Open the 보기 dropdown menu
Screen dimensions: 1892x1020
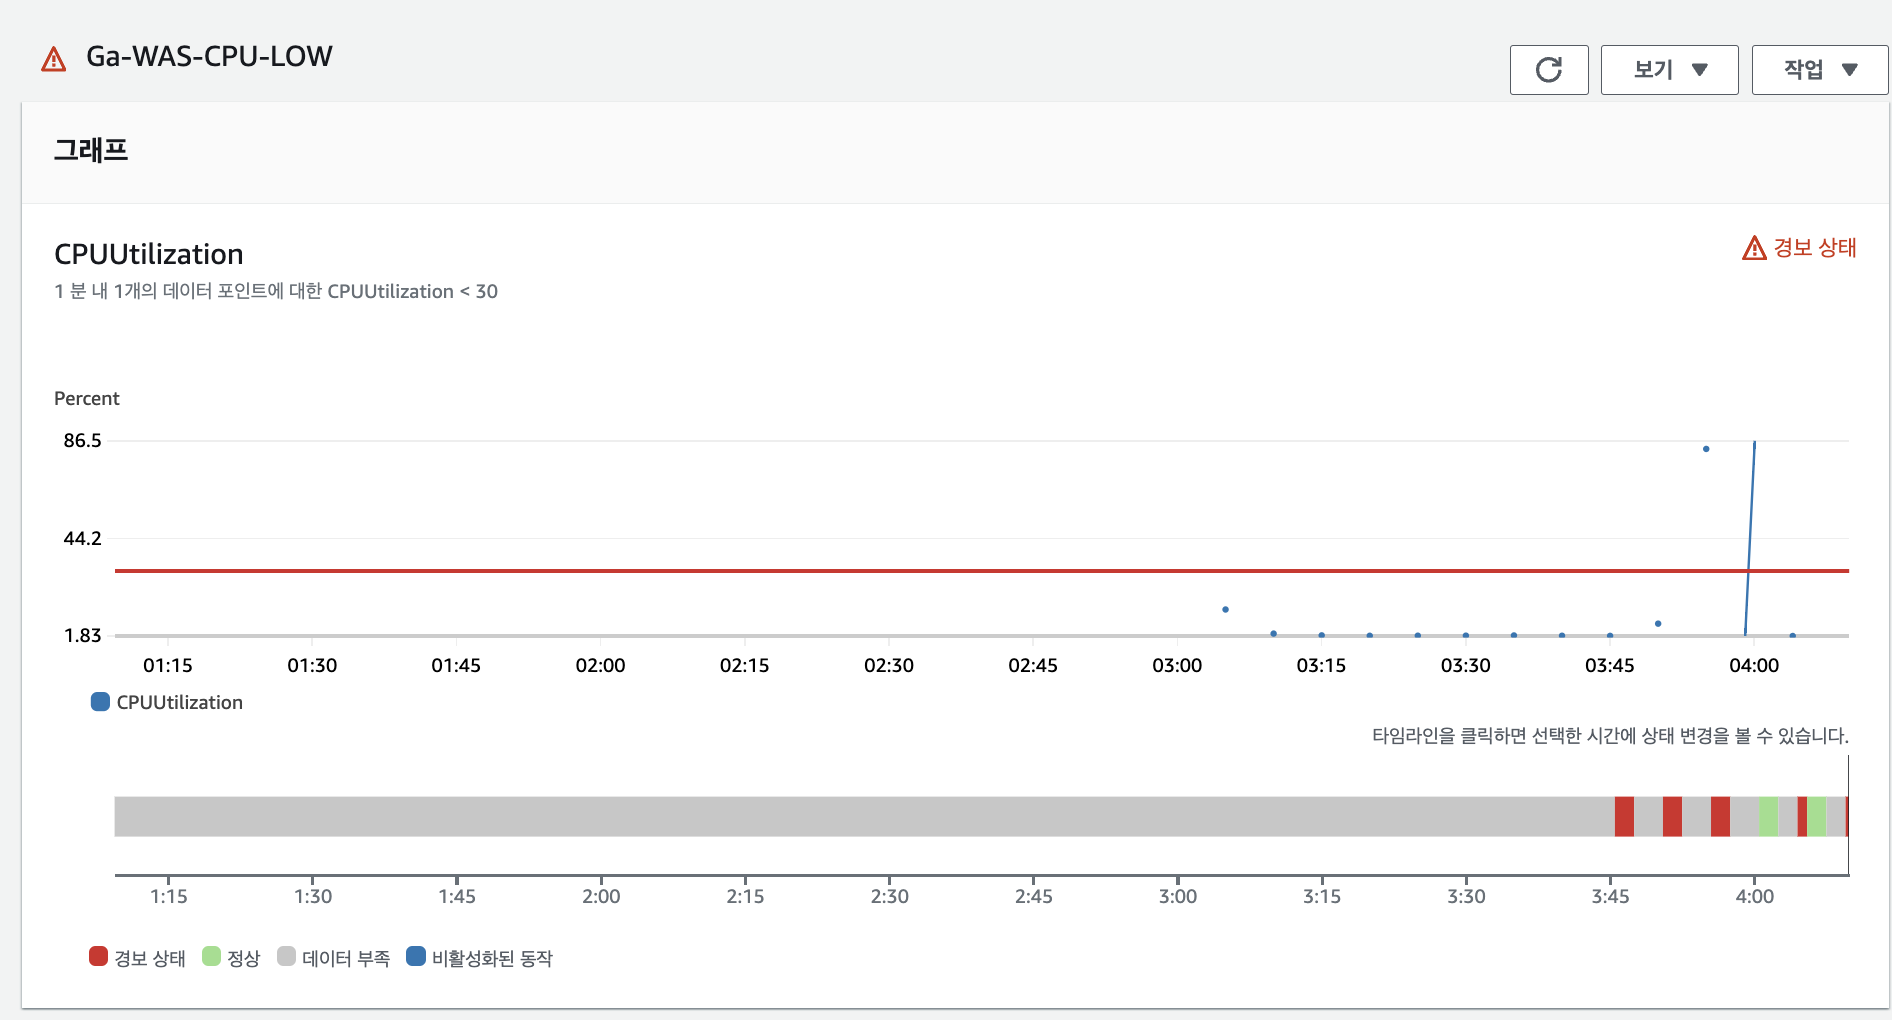click(1669, 70)
